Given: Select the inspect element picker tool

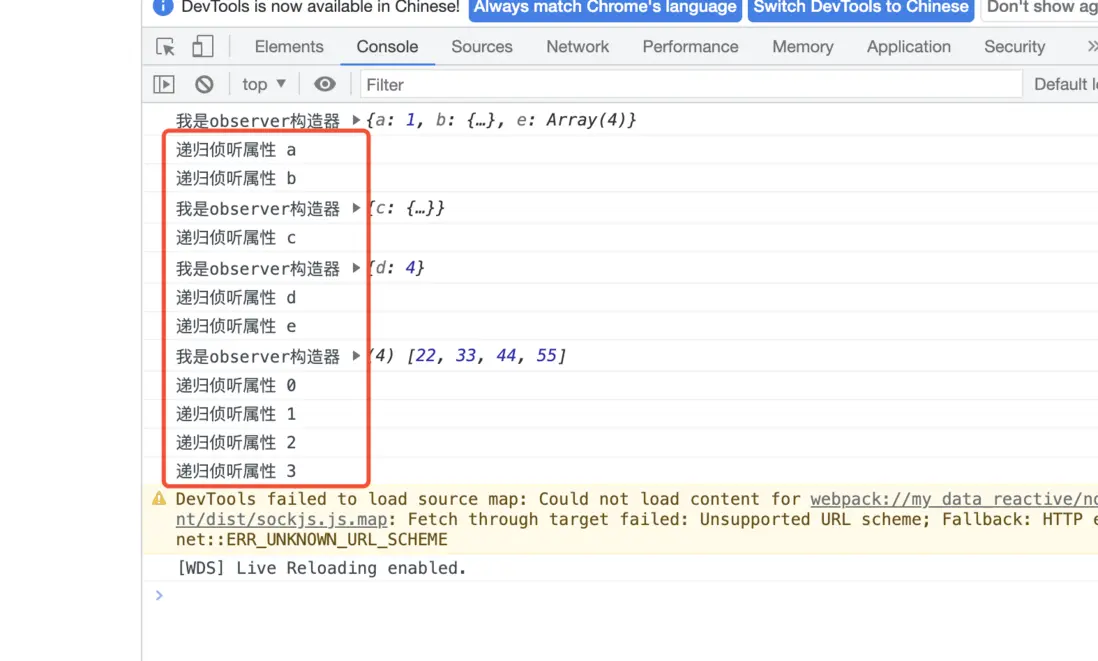Looking at the screenshot, I should (163, 46).
